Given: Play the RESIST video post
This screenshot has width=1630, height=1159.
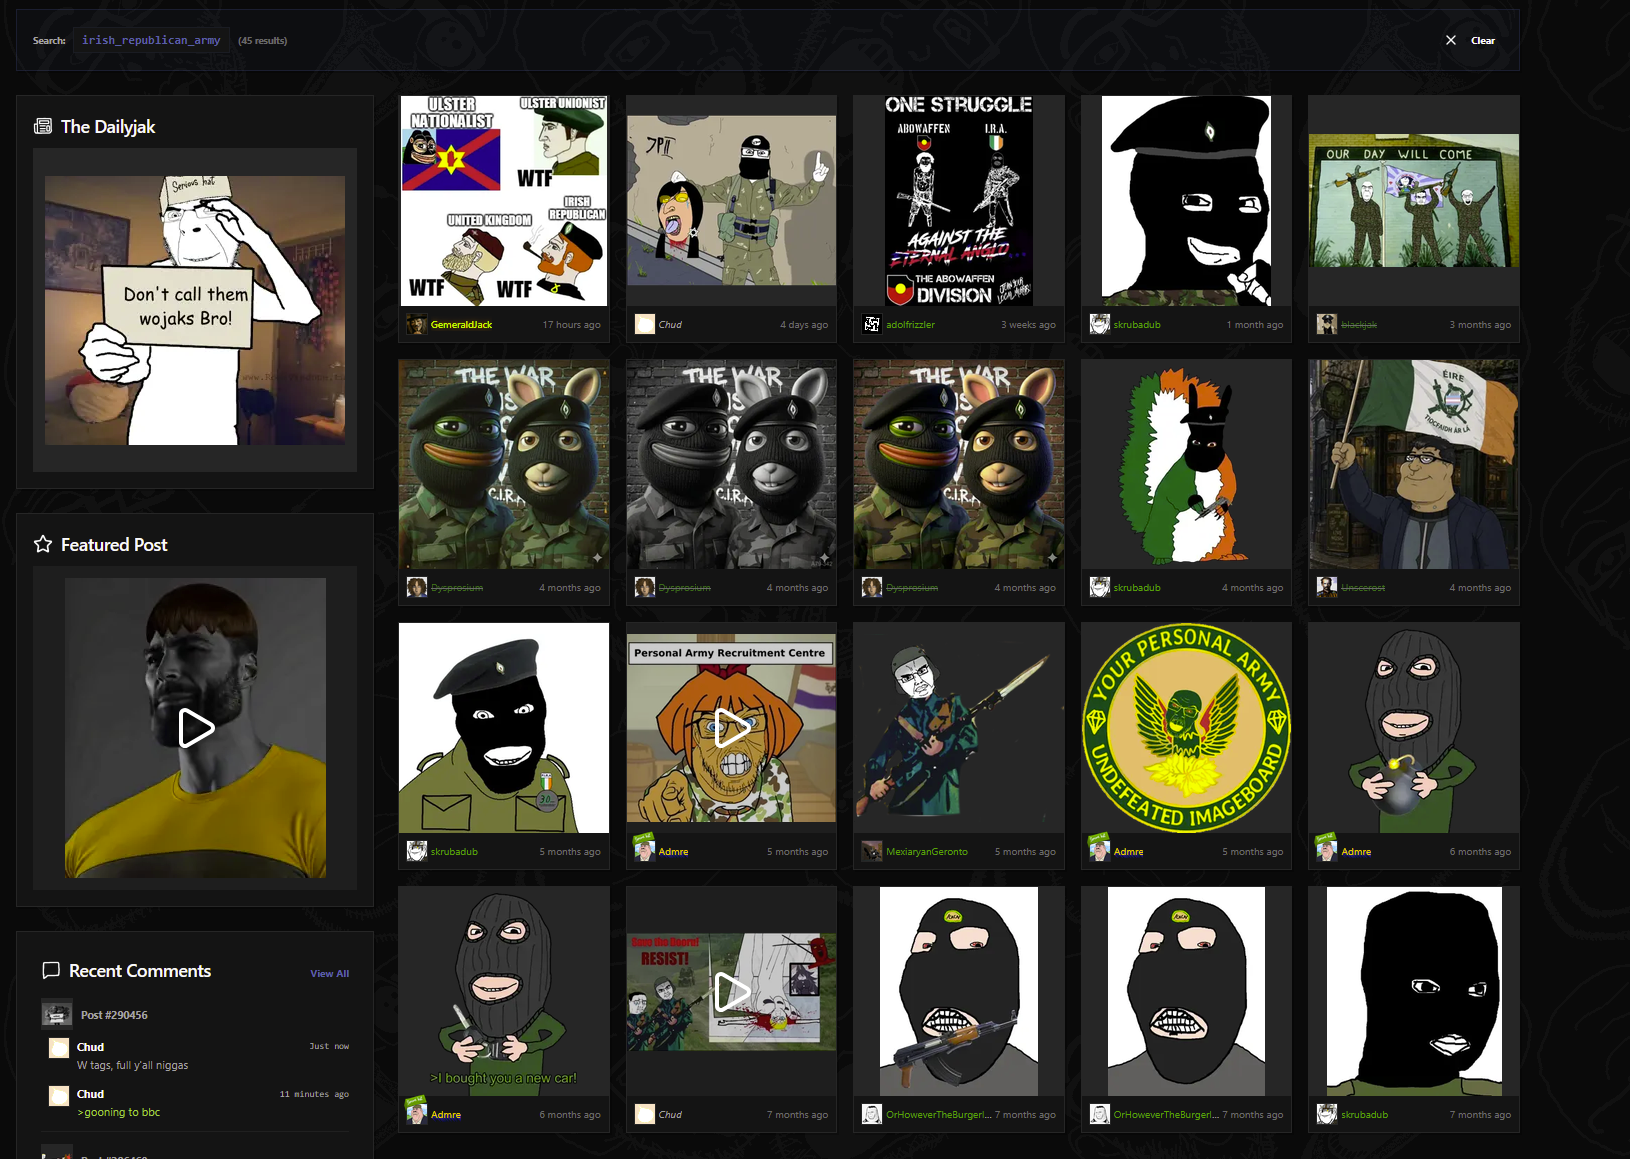Looking at the screenshot, I should [x=732, y=991].
